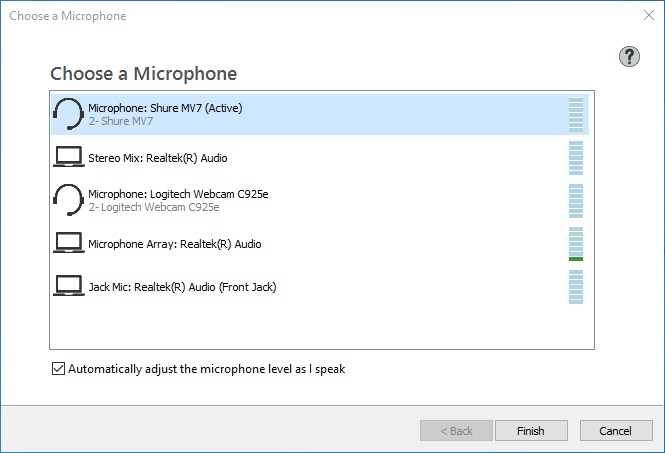Click the headset icon for Shure MV7

pyautogui.click(x=68, y=114)
